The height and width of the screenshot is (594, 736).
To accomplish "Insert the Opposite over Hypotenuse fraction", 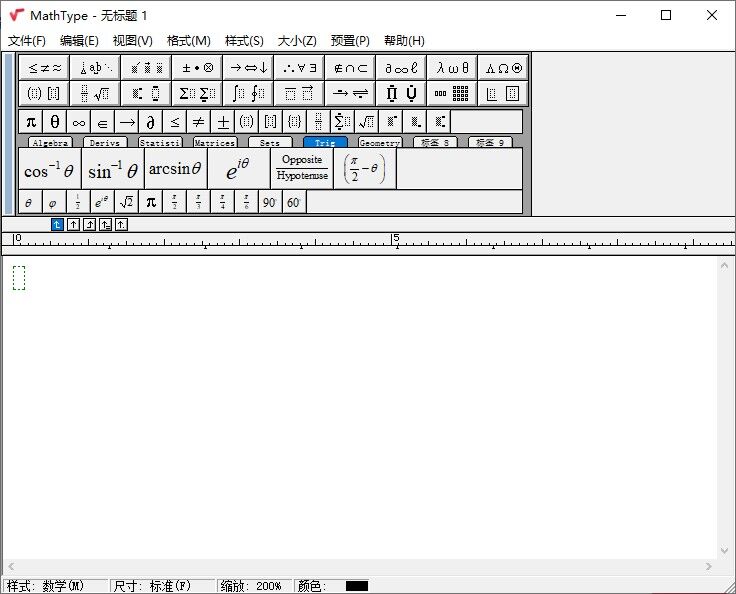I will [x=302, y=169].
